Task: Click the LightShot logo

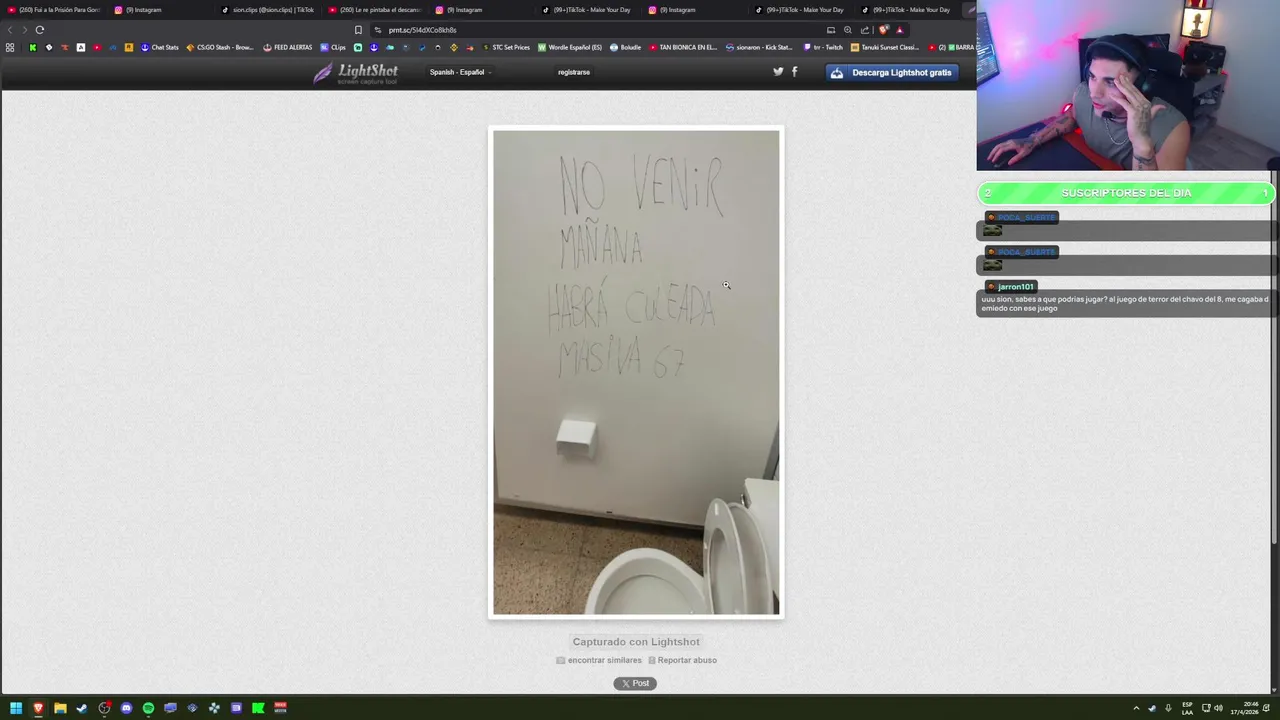Action: click(356, 73)
